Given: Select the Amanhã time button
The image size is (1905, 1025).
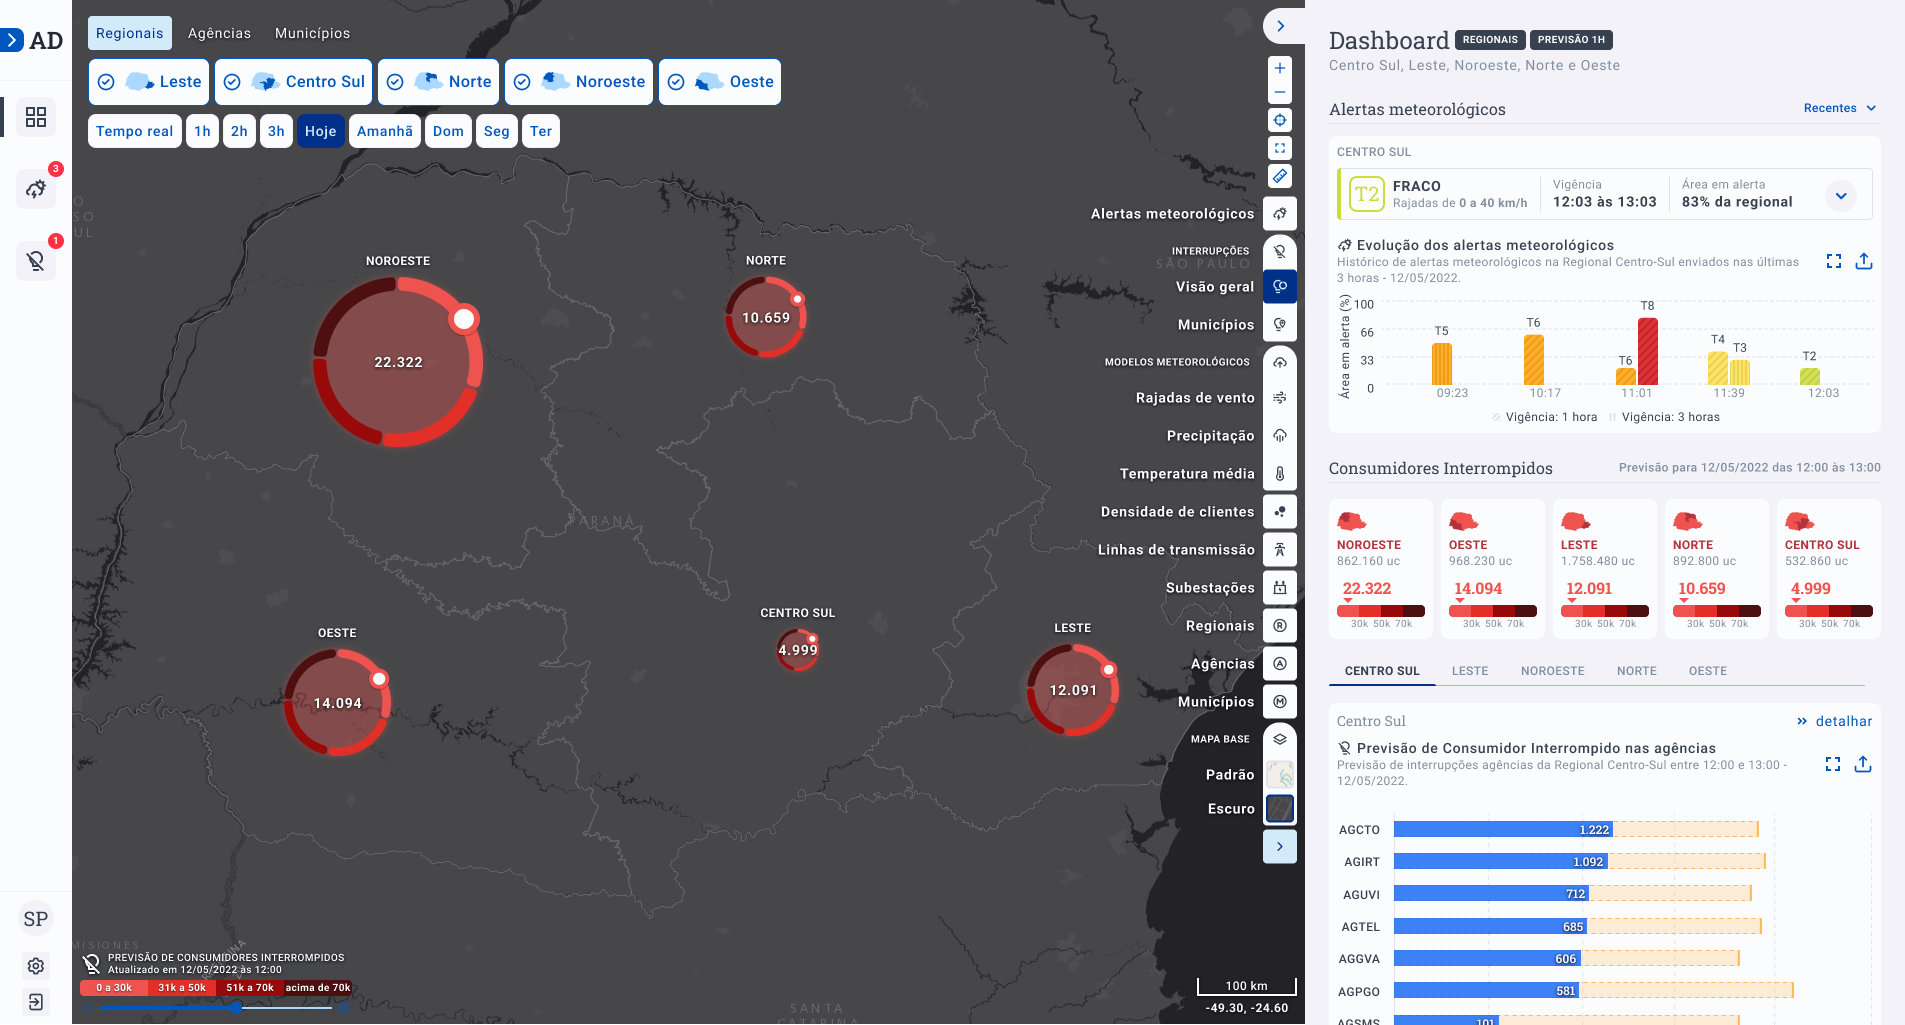Looking at the screenshot, I should tap(384, 131).
